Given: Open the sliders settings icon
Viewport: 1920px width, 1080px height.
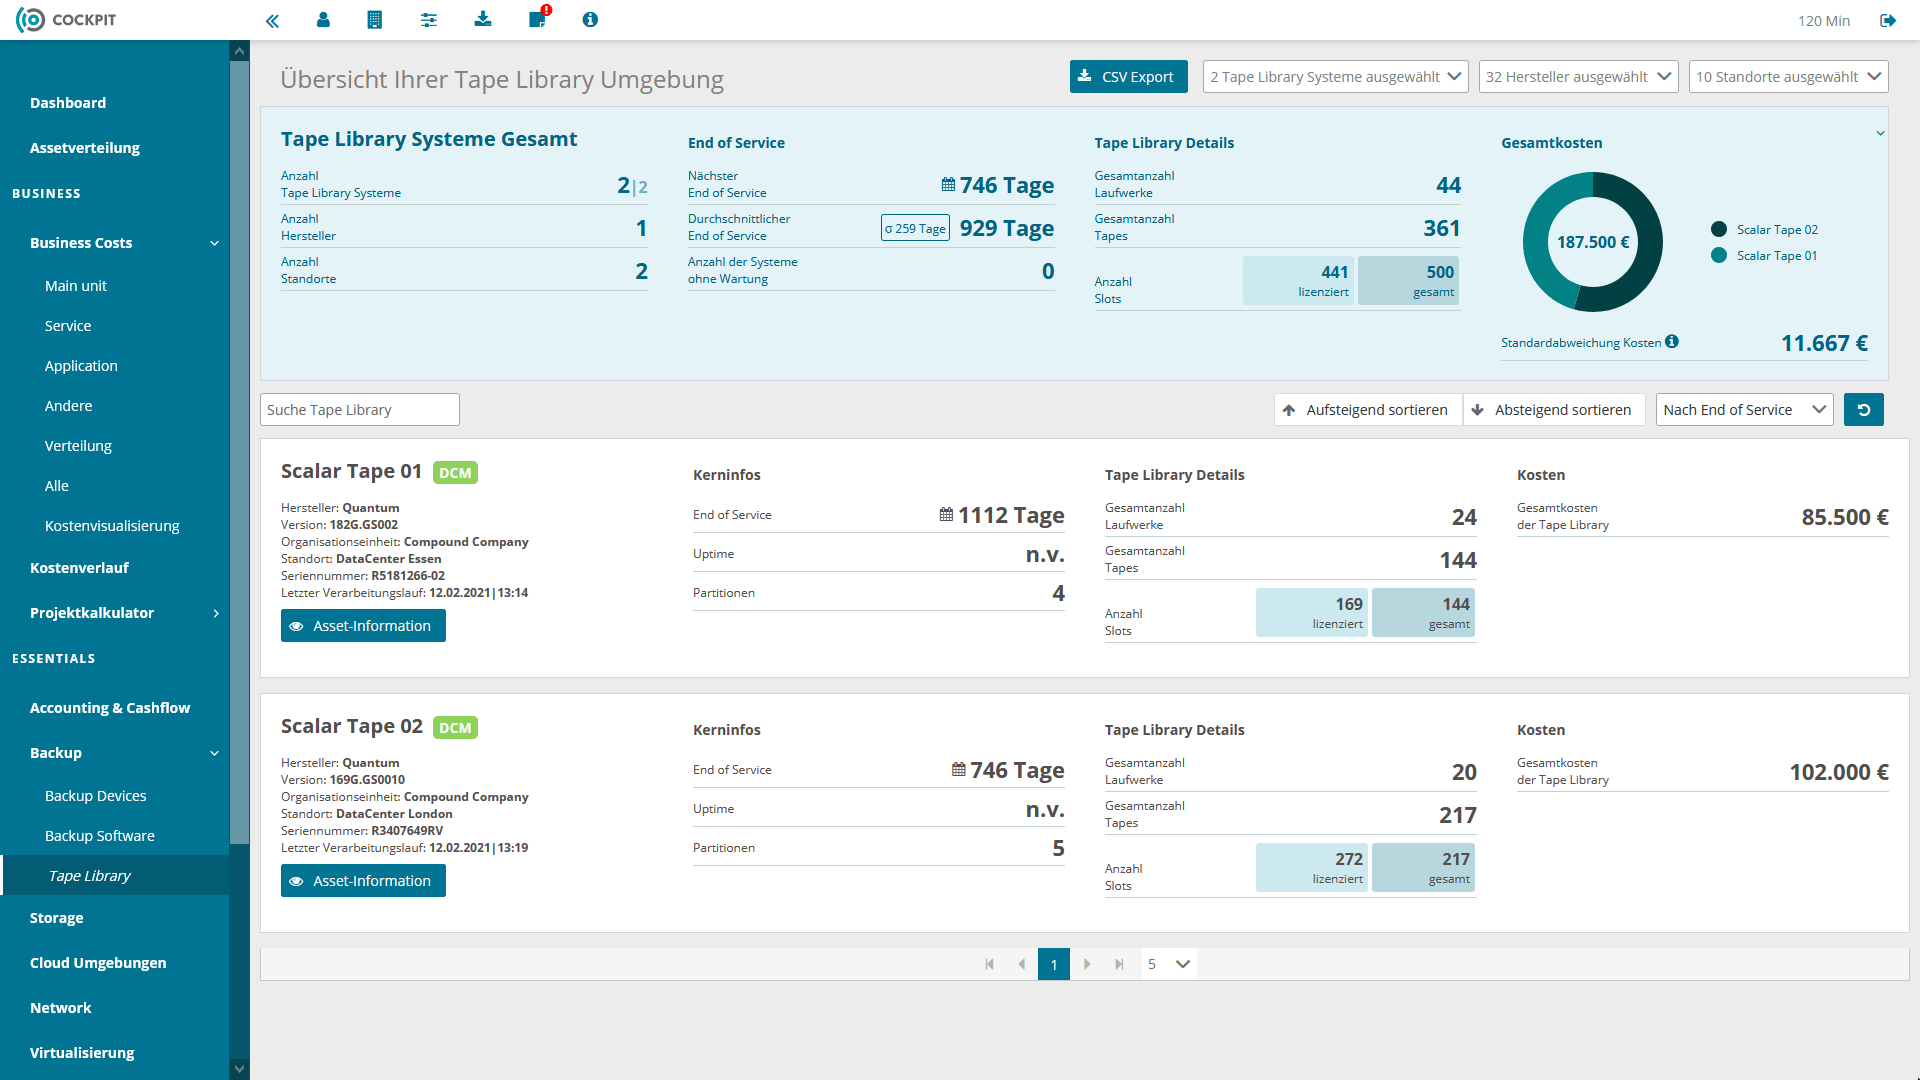Looking at the screenshot, I should coord(429,20).
